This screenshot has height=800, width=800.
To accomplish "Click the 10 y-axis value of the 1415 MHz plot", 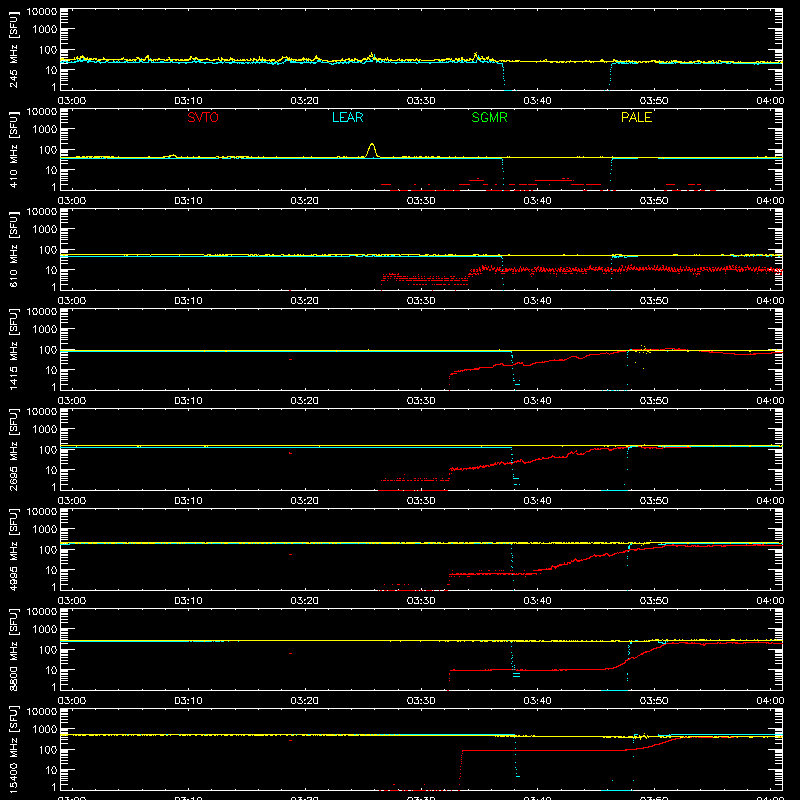I will [51, 370].
